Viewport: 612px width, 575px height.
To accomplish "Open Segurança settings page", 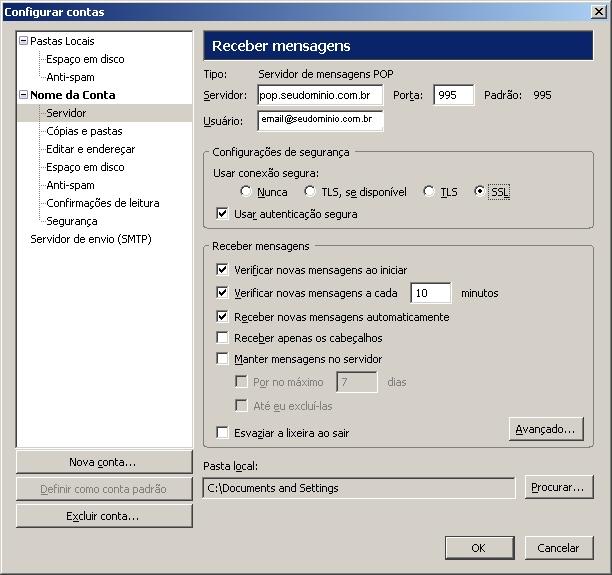I will pos(72,221).
